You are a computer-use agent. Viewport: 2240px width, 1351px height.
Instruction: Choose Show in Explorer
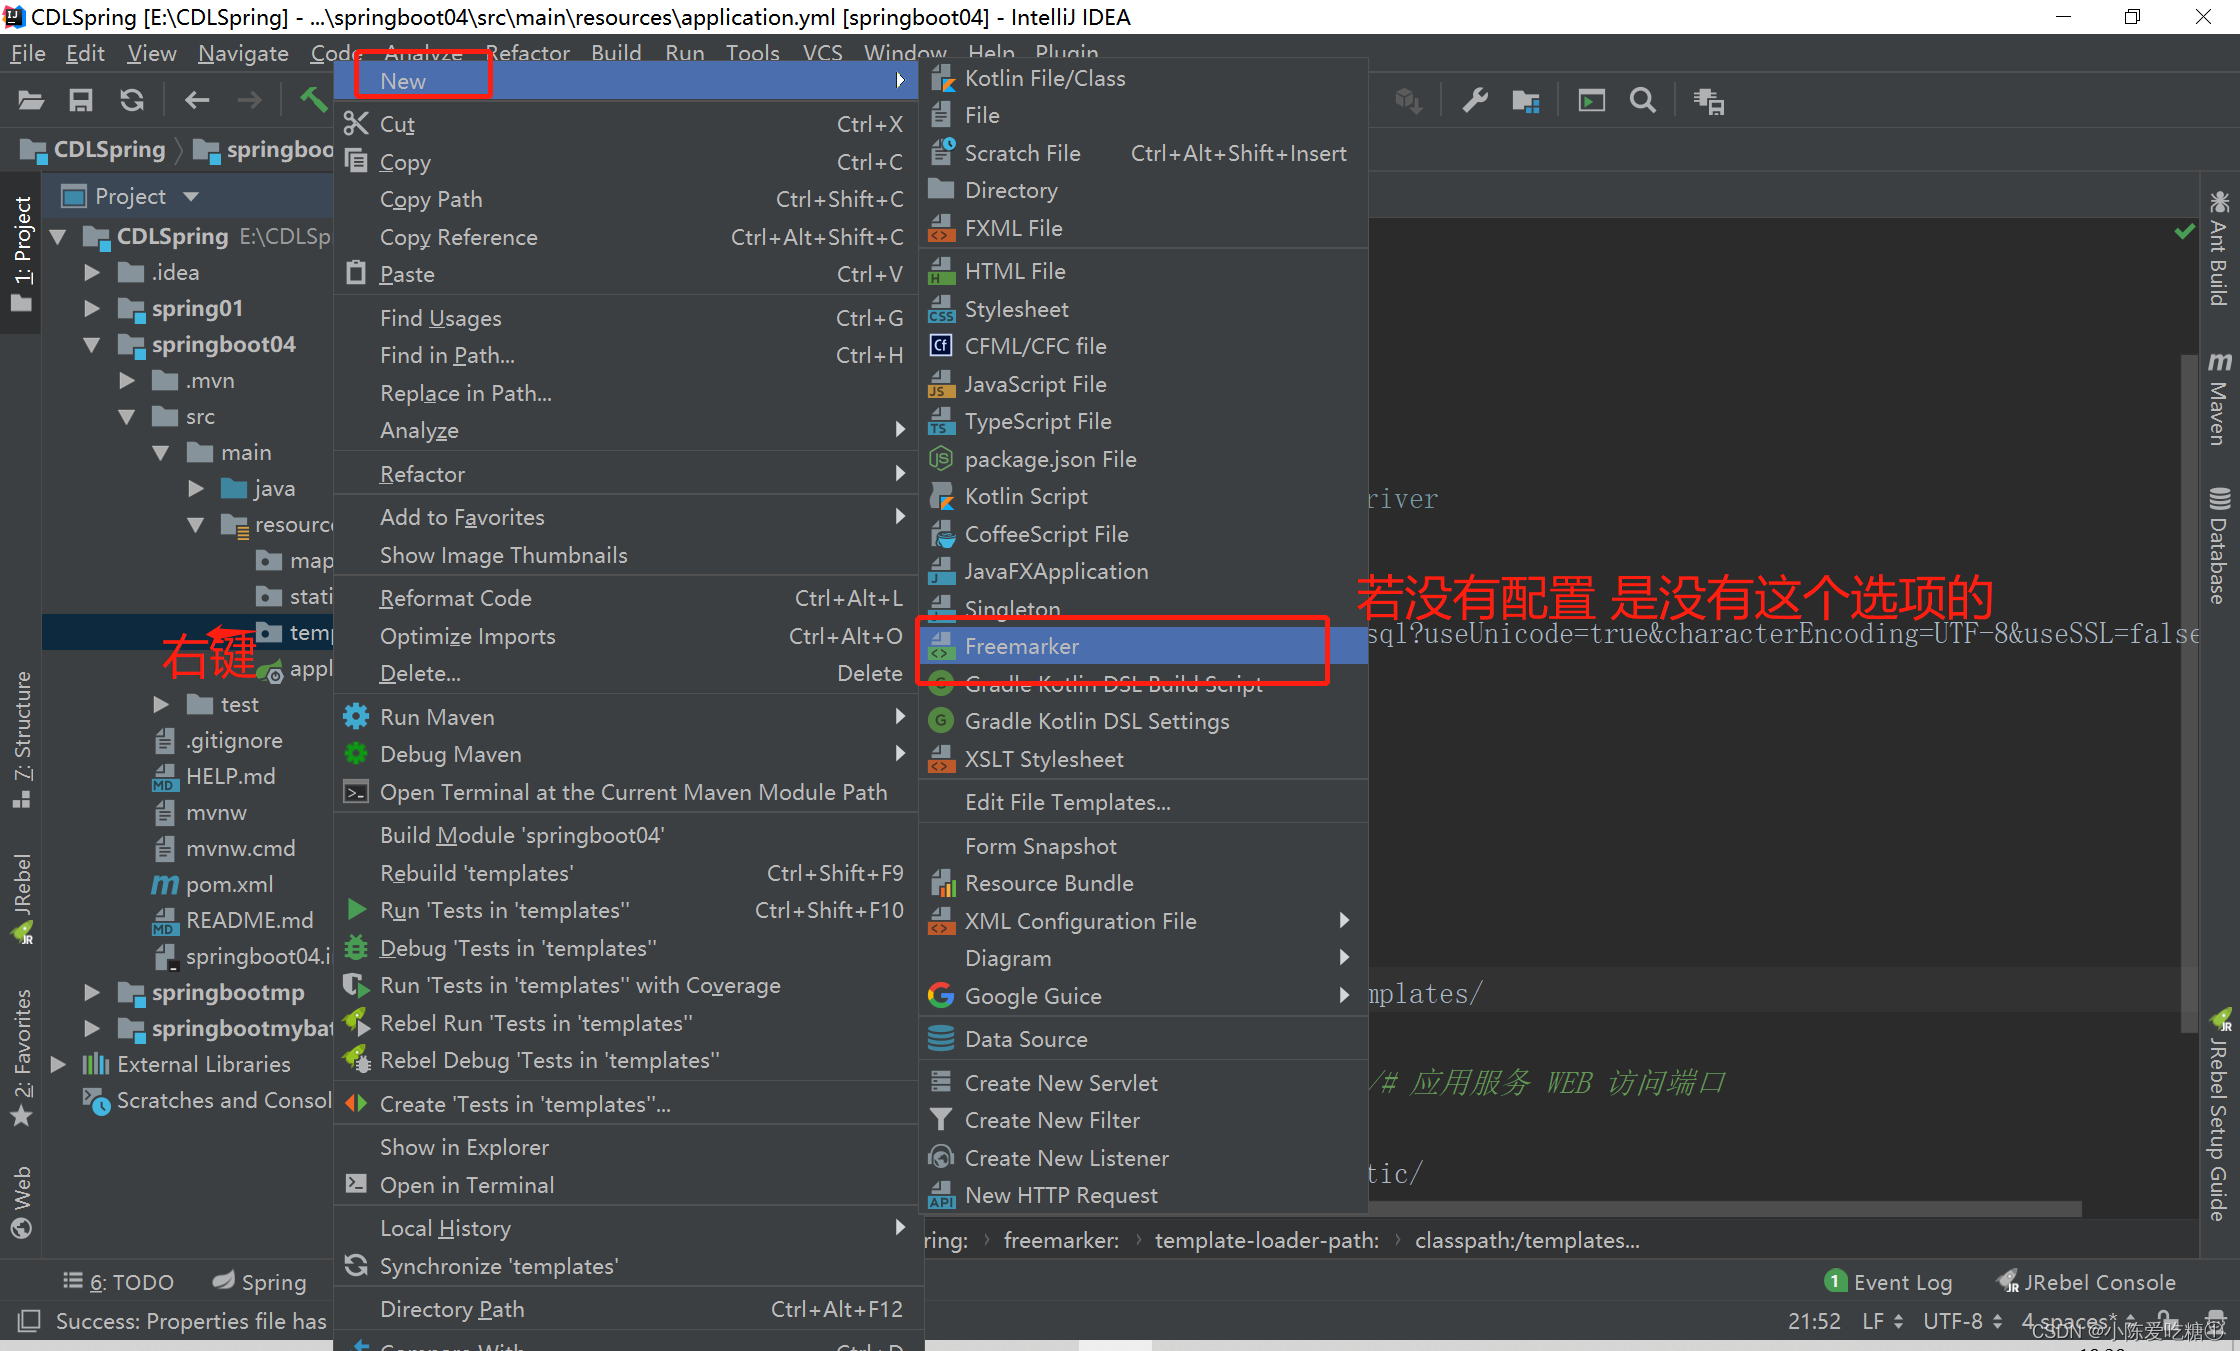pos(626,1147)
